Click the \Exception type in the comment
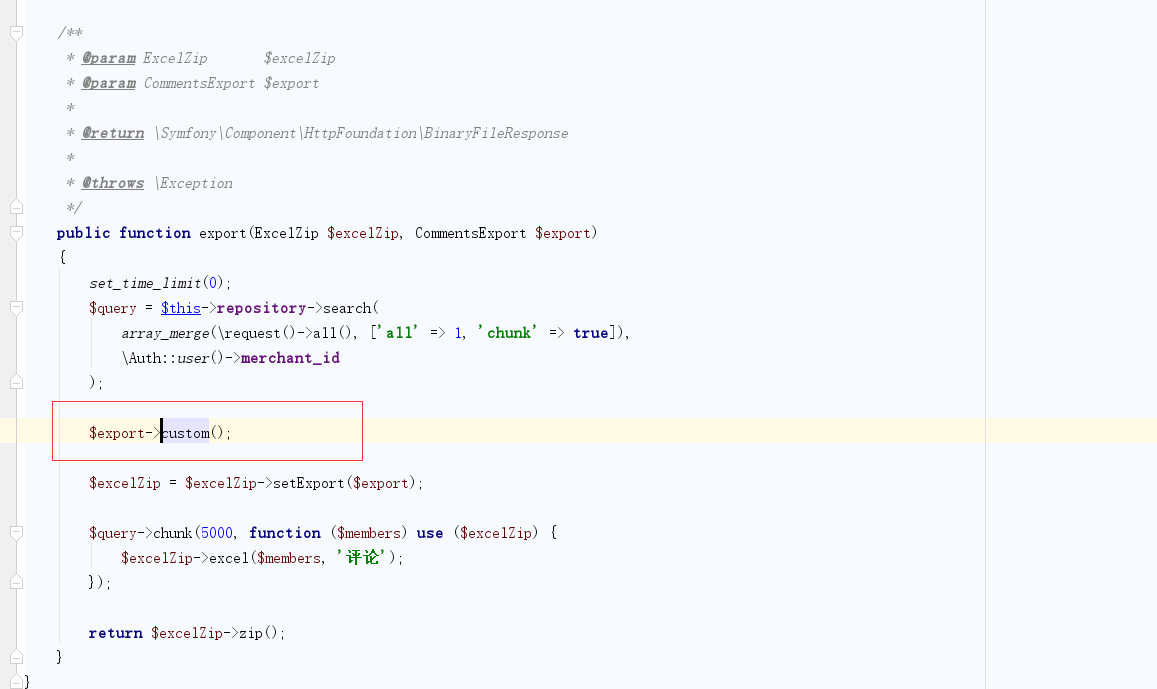This screenshot has height=689, width=1157. point(194,183)
